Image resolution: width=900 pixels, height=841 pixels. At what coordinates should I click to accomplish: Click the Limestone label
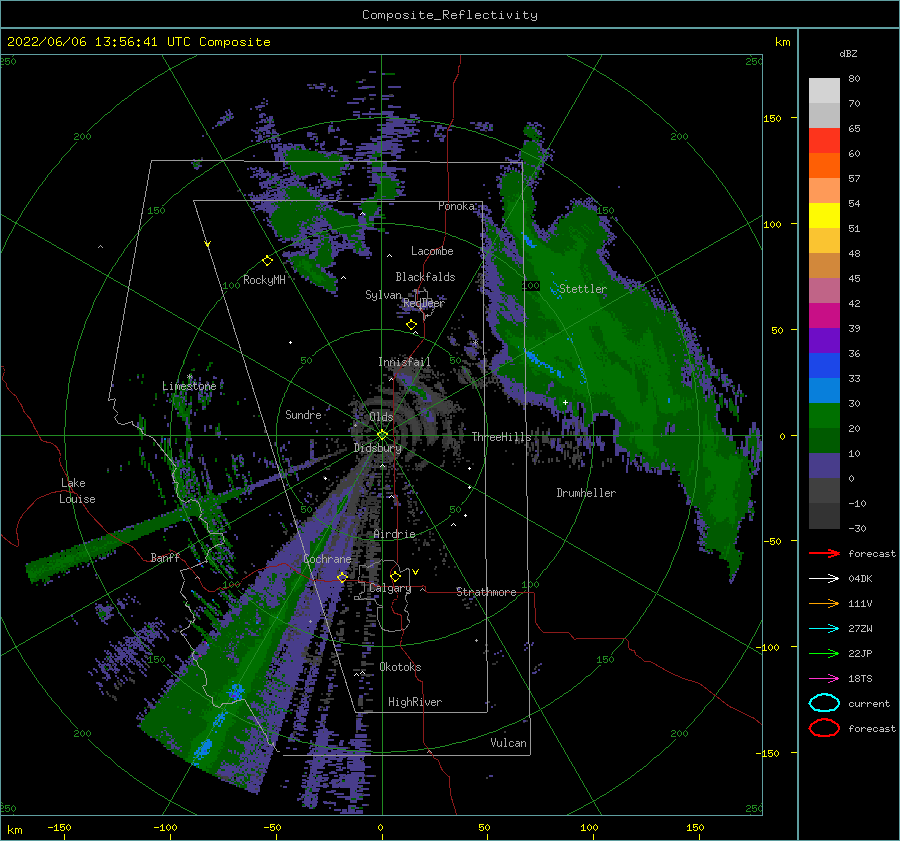click(x=189, y=386)
